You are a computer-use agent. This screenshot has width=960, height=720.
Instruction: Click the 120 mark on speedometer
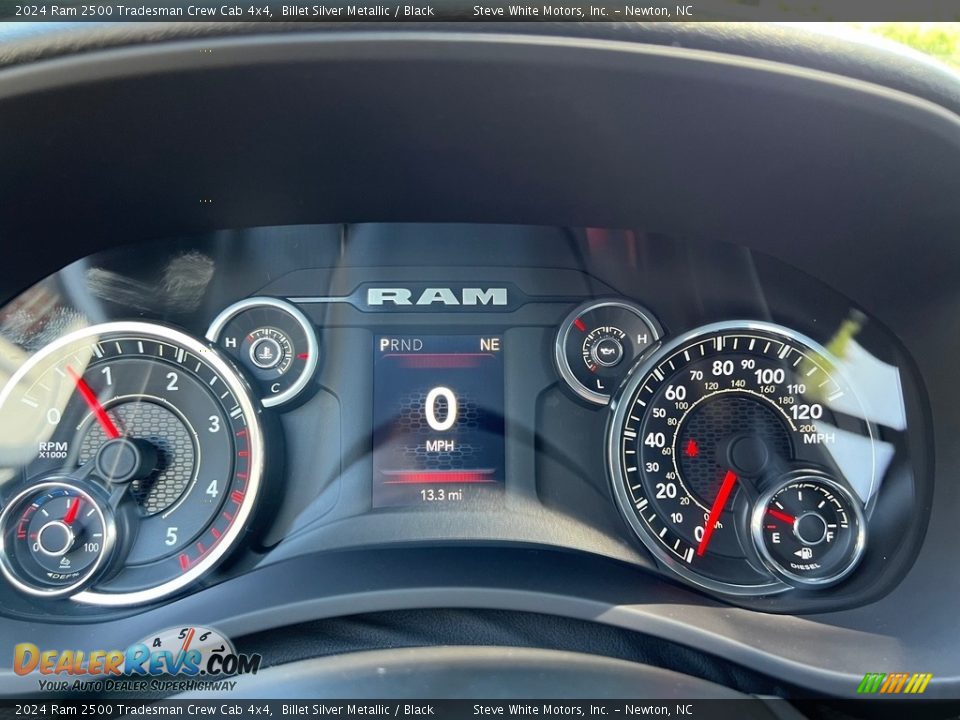point(806,412)
